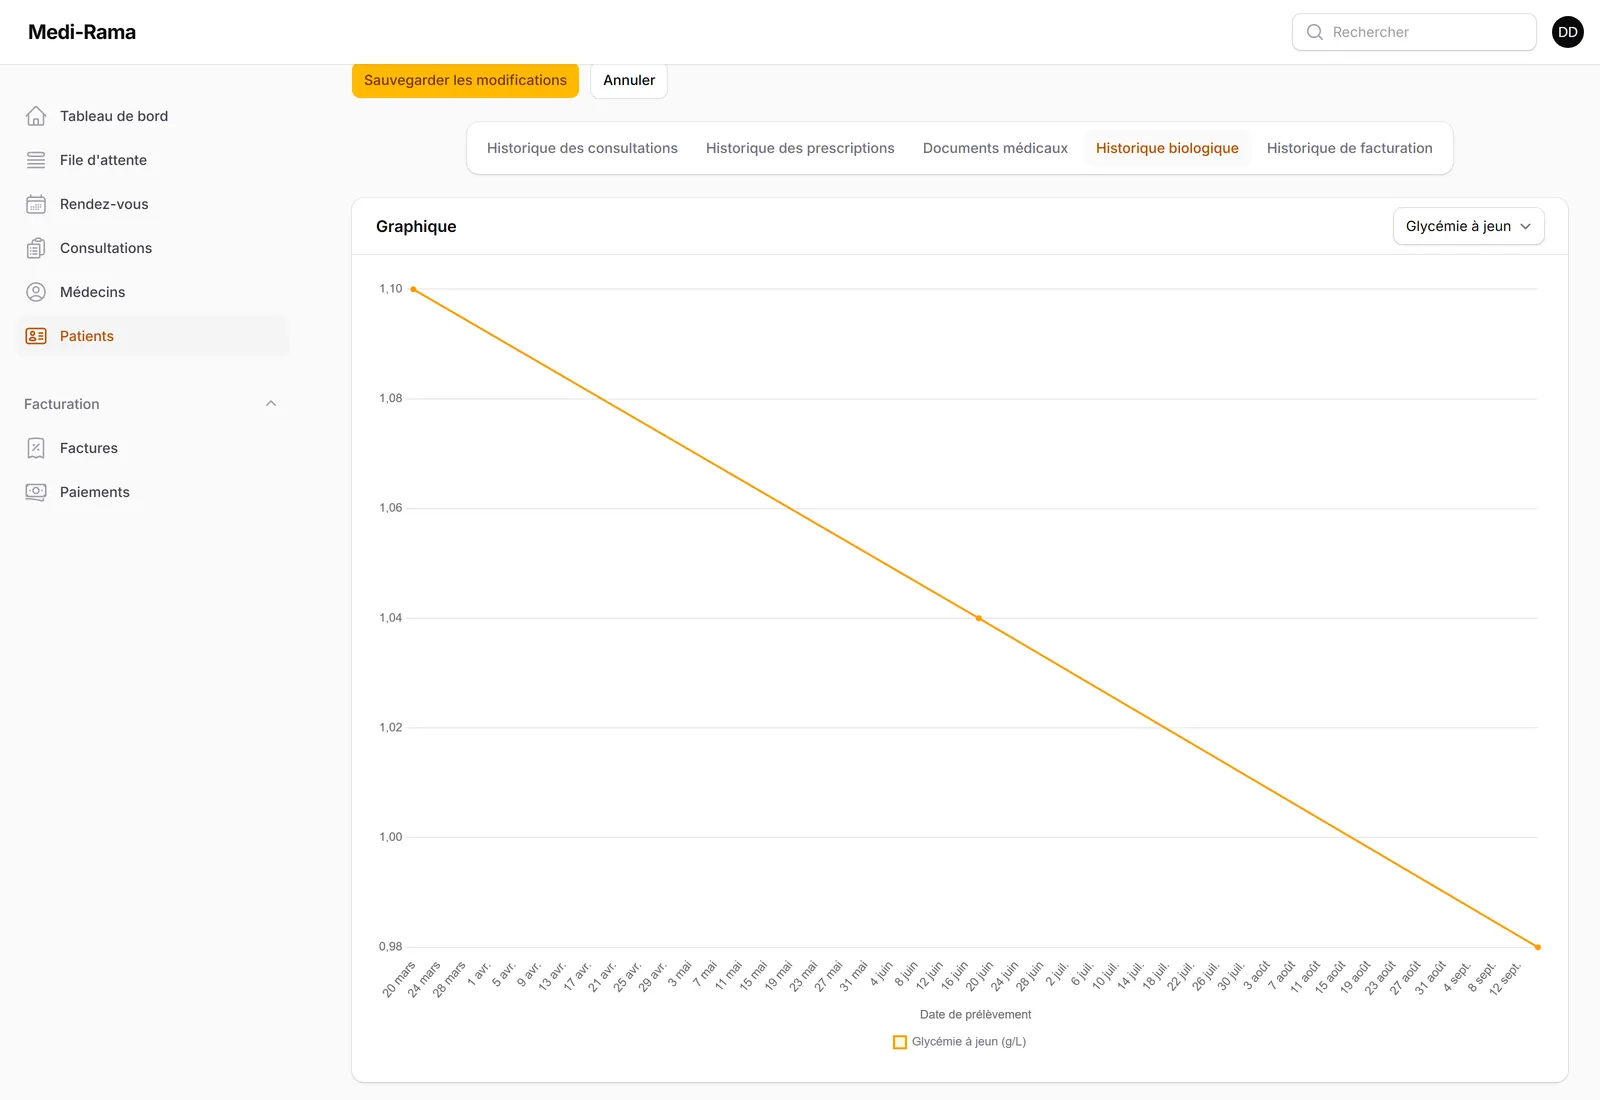Click the Medi-Rama logo
The height and width of the screenshot is (1100, 1600).
tap(82, 32)
